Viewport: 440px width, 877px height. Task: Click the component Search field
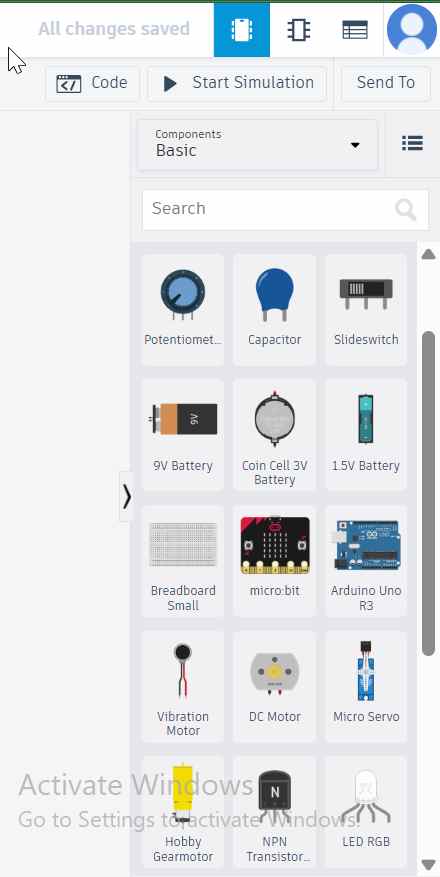click(x=285, y=210)
